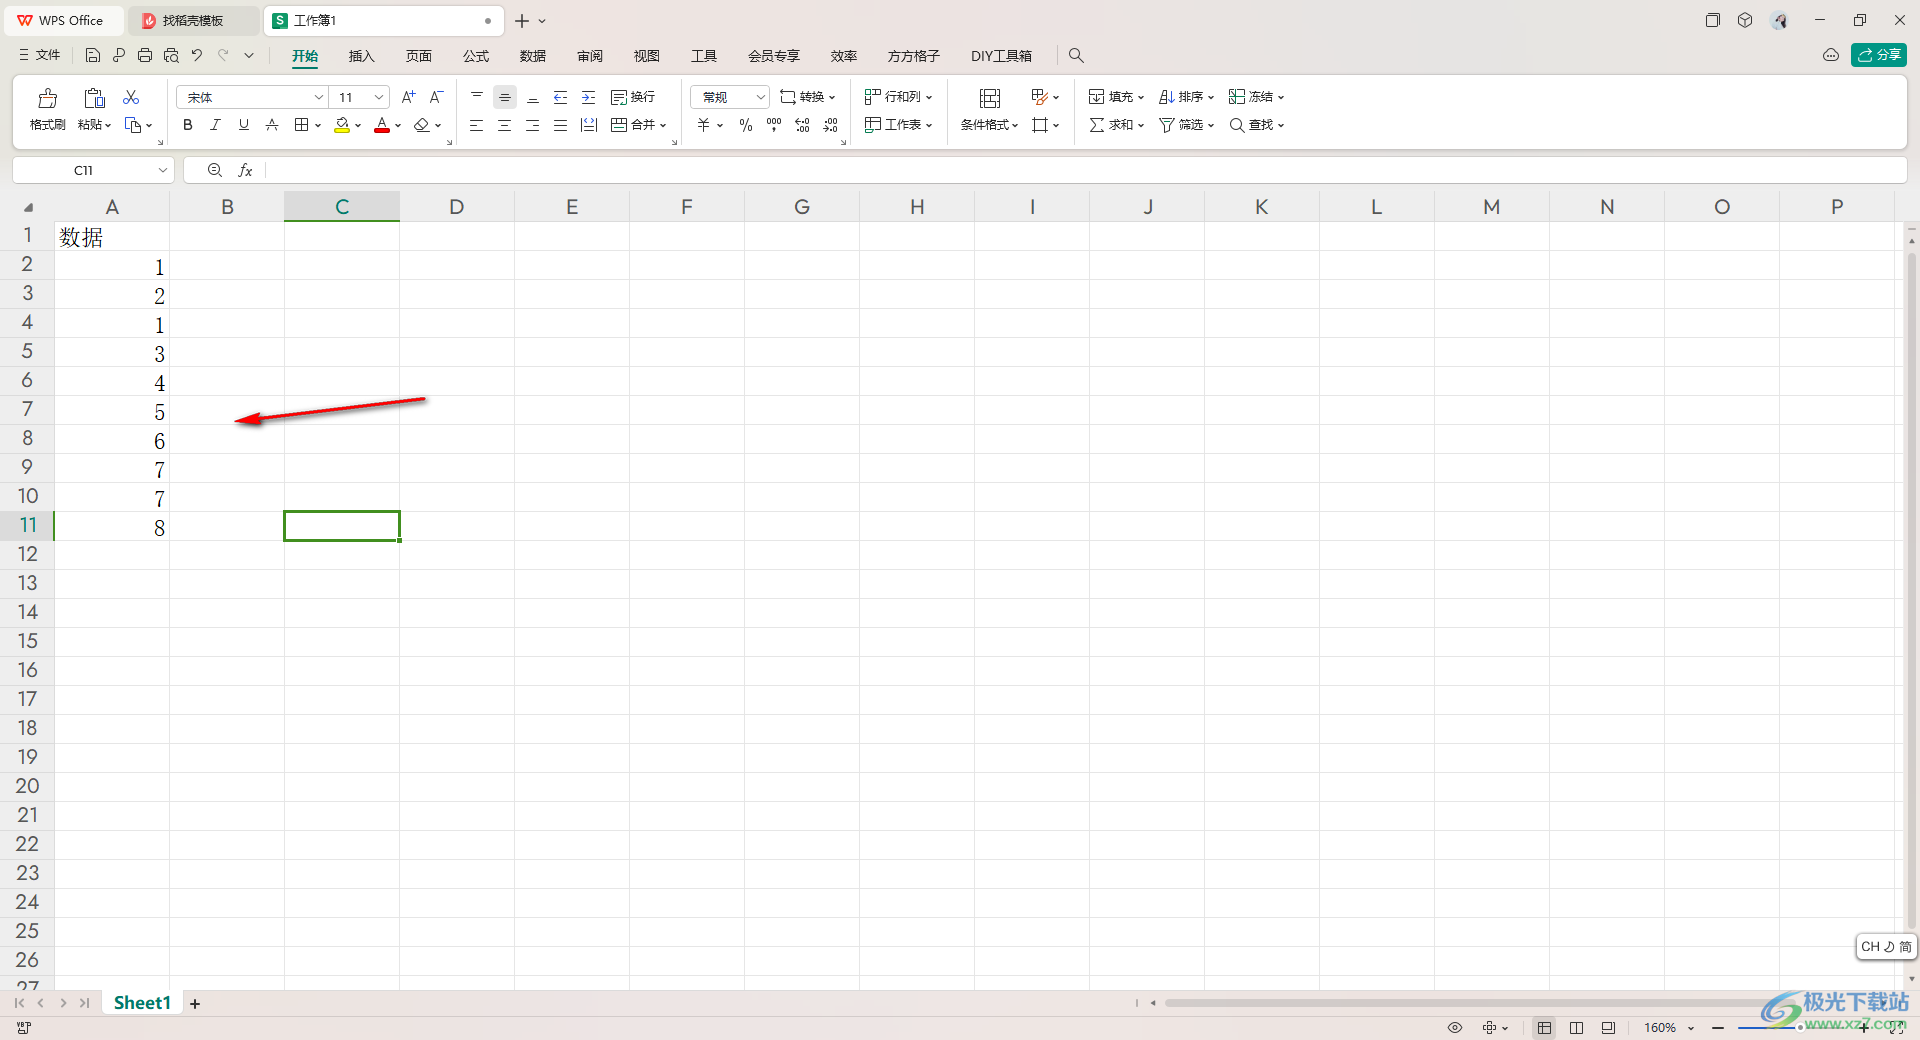
Task: Apply red font color swatch
Action: [382, 125]
